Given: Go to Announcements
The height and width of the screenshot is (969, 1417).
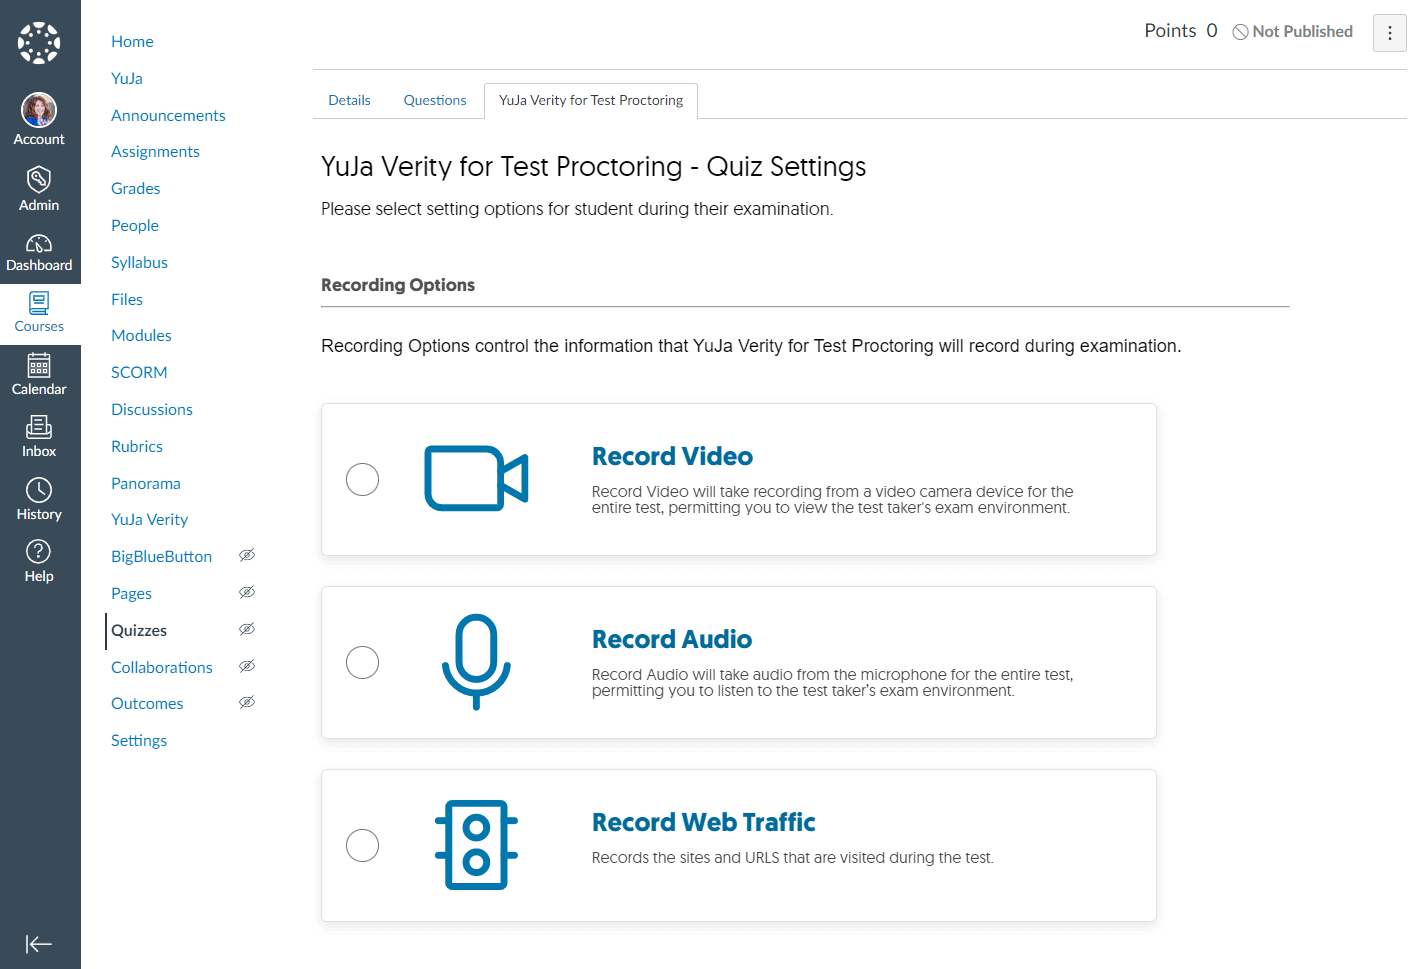Looking at the screenshot, I should (168, 115).
